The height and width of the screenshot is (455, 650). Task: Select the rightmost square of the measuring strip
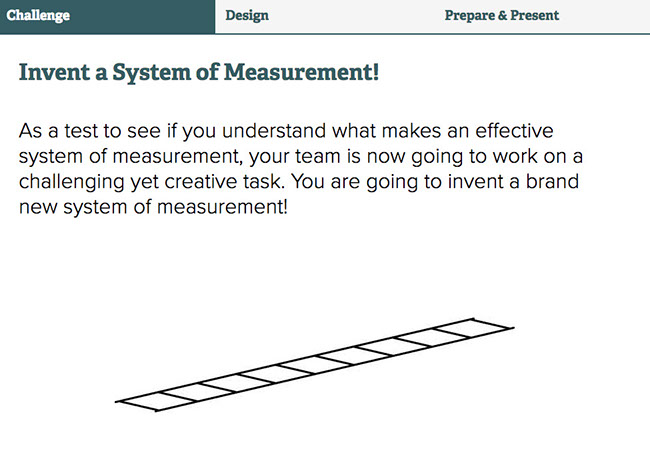coord(473,328)
